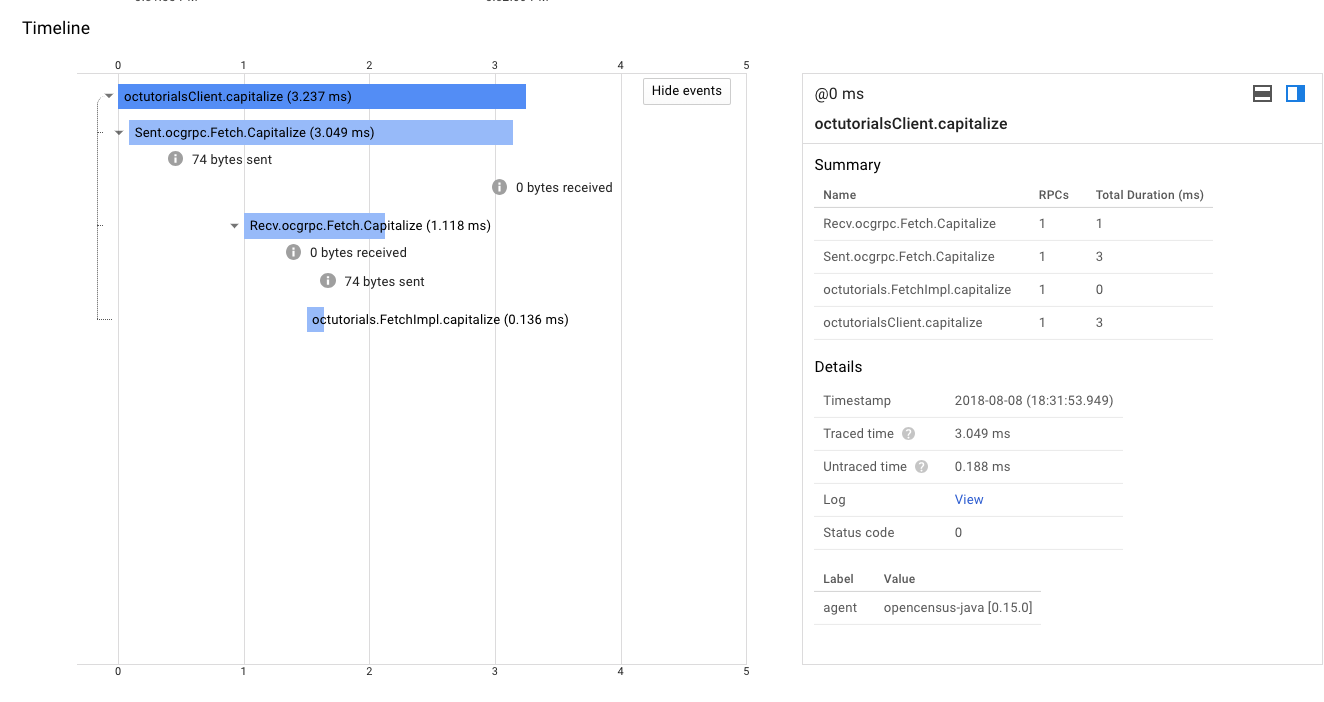Select the octutorialsClient.capitalize timeline bar

(321, 97)
